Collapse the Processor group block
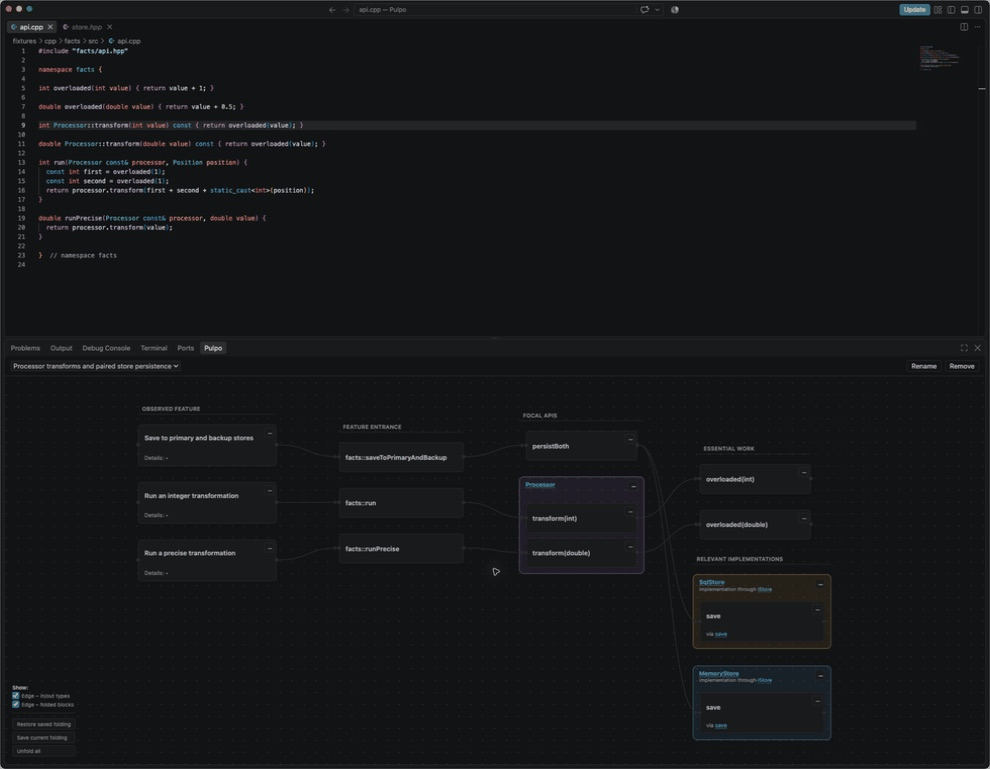Screen dimensions: 990x769 coord(633,486)
